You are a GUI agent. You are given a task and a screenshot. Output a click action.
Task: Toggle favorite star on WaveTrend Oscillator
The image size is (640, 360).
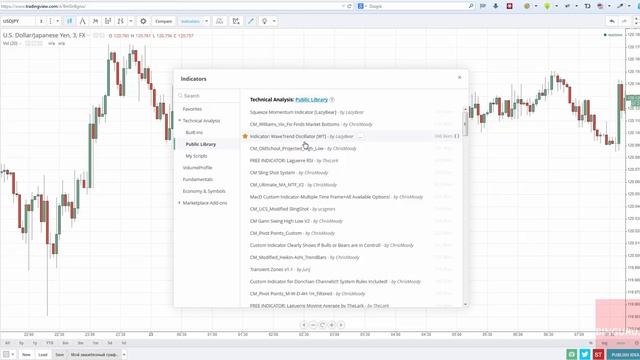[x=245, y=136]
